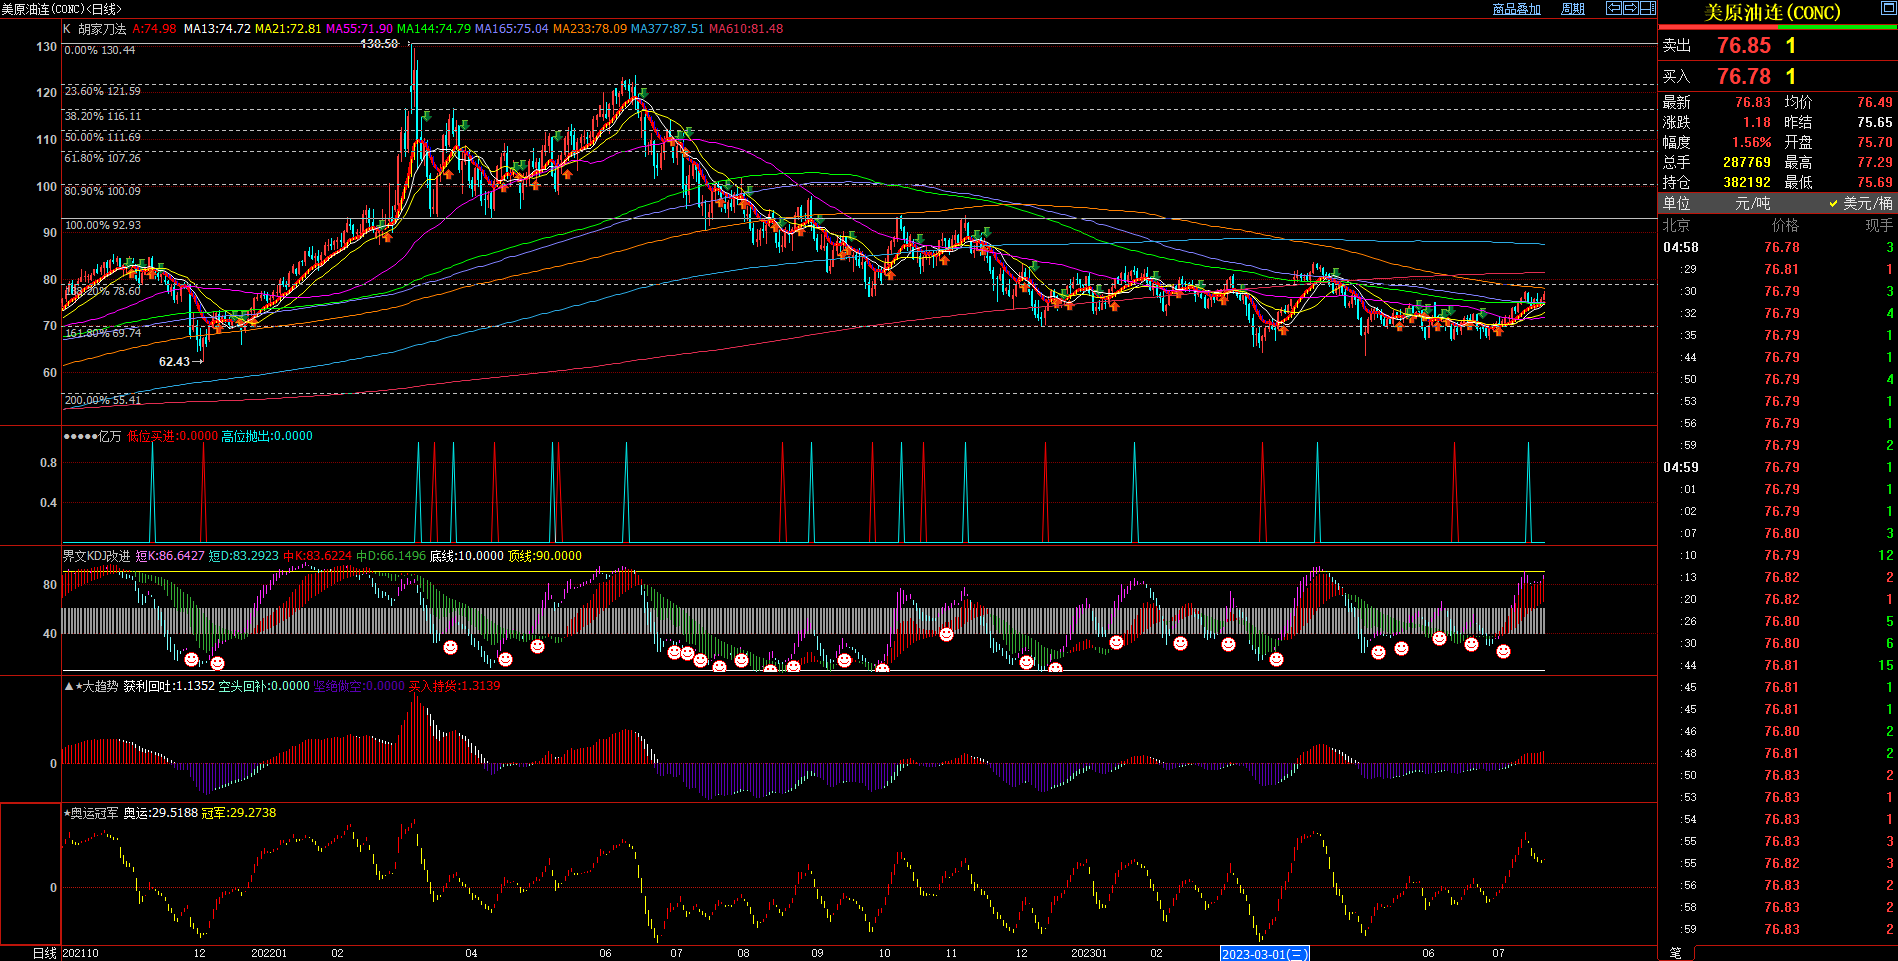
Task: Click the split panel layout icon
Action: tap(1647, 8)
